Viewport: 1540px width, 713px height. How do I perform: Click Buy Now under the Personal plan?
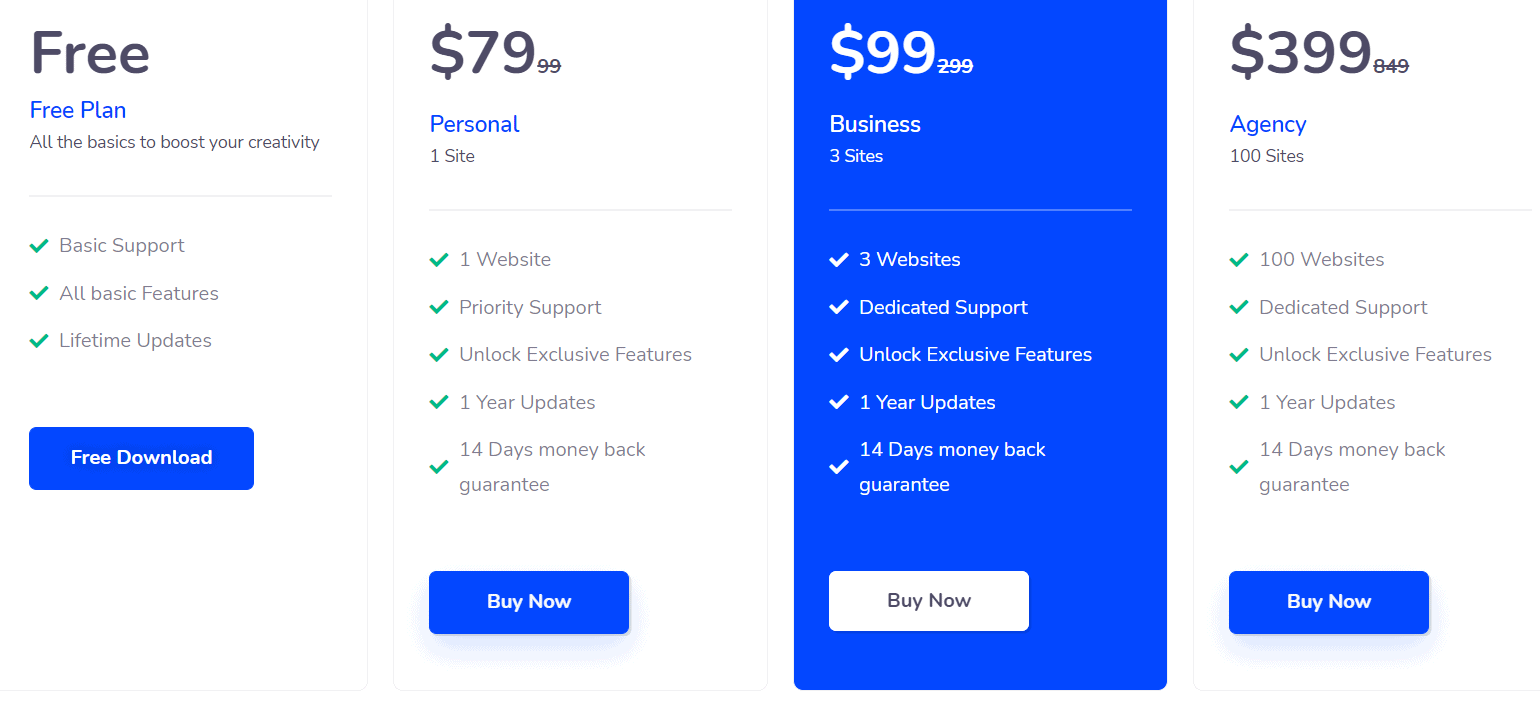tap(529, 601)
